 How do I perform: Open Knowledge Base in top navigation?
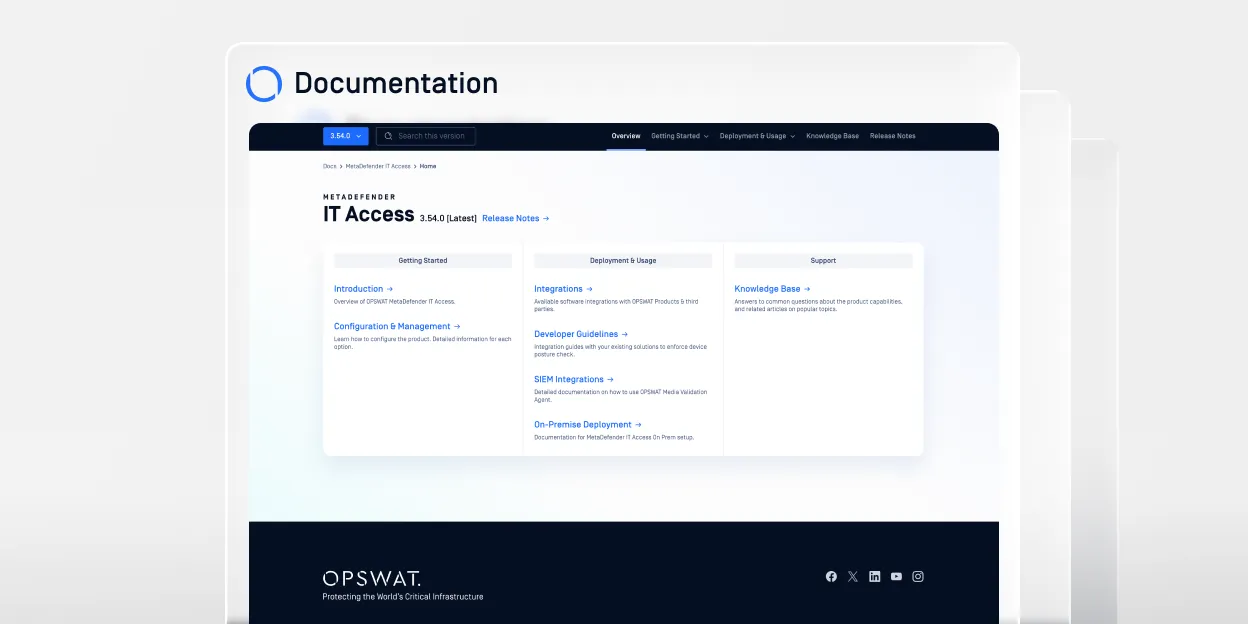pos(832,136)
